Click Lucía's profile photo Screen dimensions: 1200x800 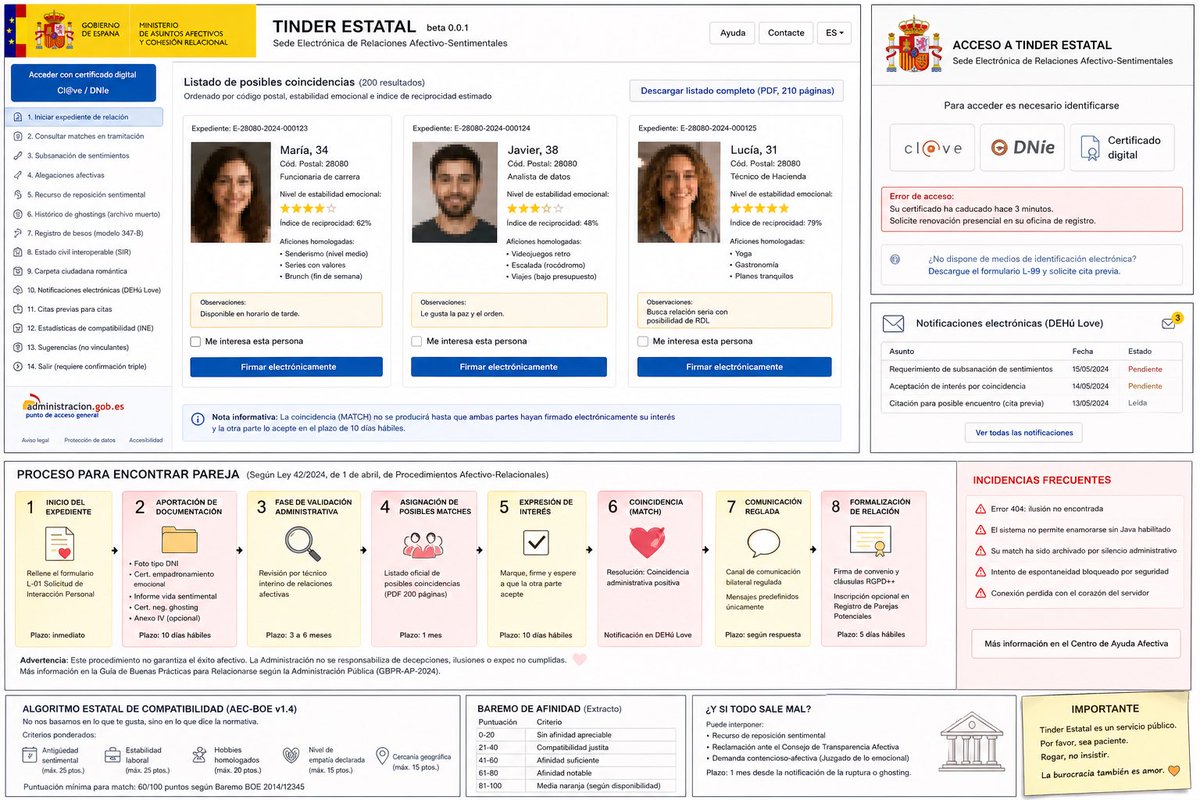coord(678,192)
